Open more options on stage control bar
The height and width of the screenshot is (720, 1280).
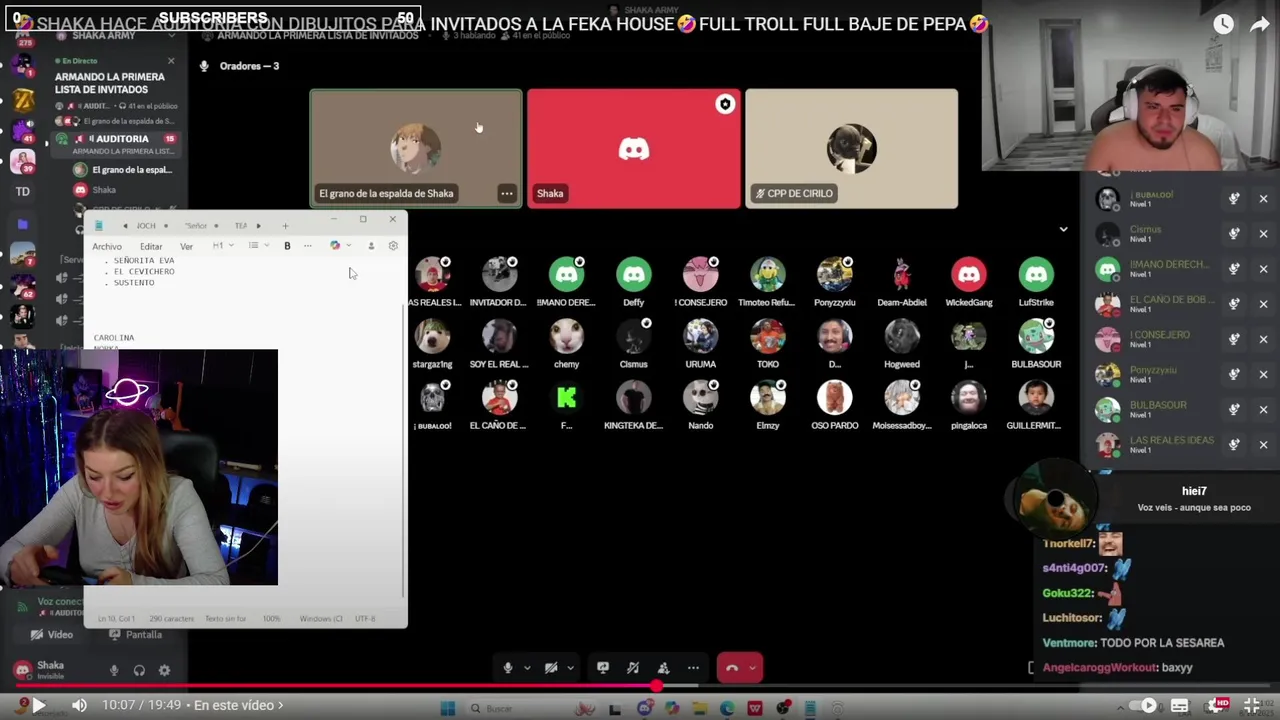pos(693,668)
